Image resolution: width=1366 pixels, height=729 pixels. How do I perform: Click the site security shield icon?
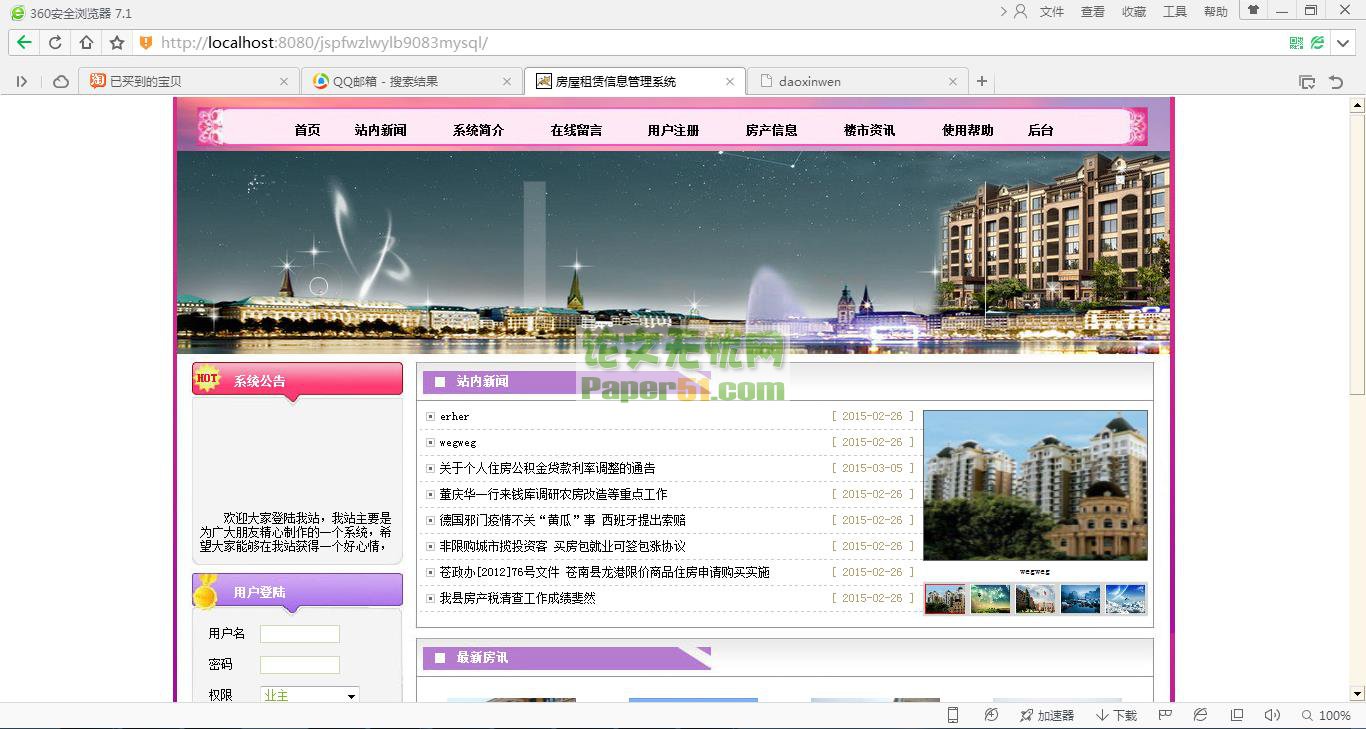click(x=145, y=42)
